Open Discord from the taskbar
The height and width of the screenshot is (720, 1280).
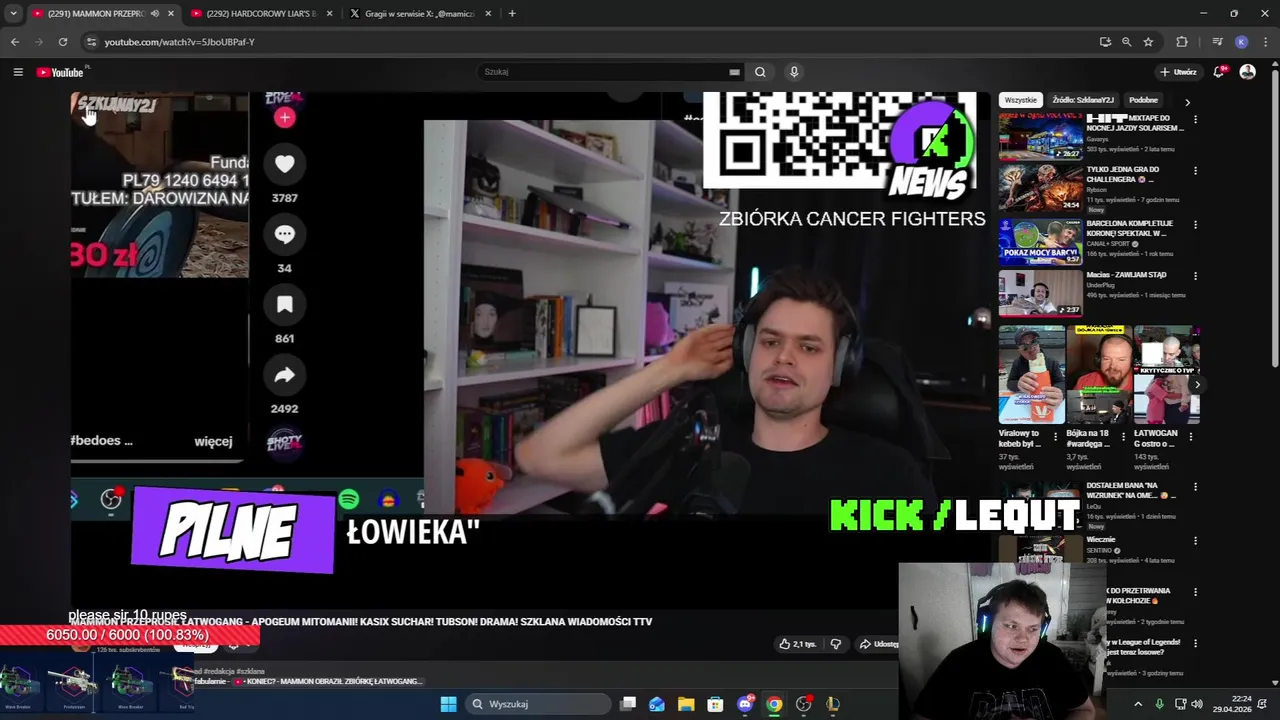point(745,704)
